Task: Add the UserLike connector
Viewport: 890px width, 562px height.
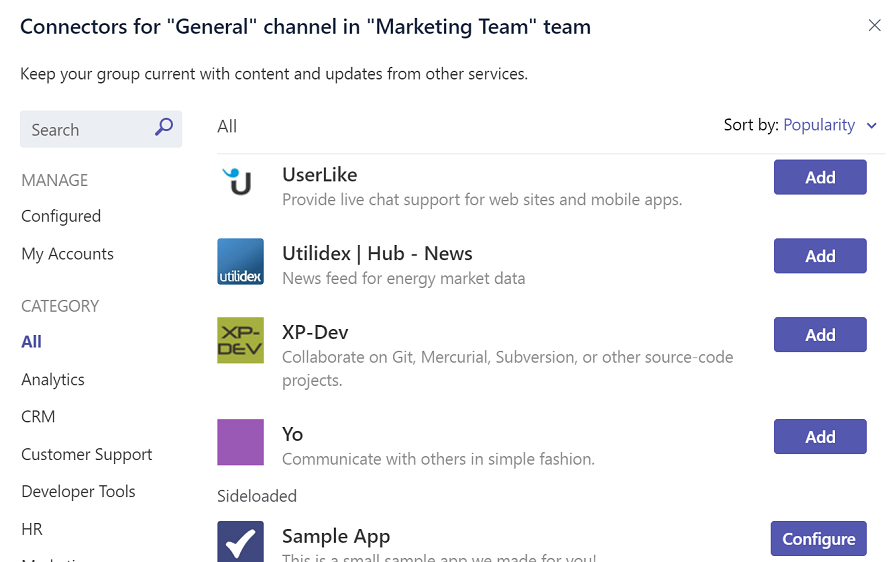Action: 820,177
